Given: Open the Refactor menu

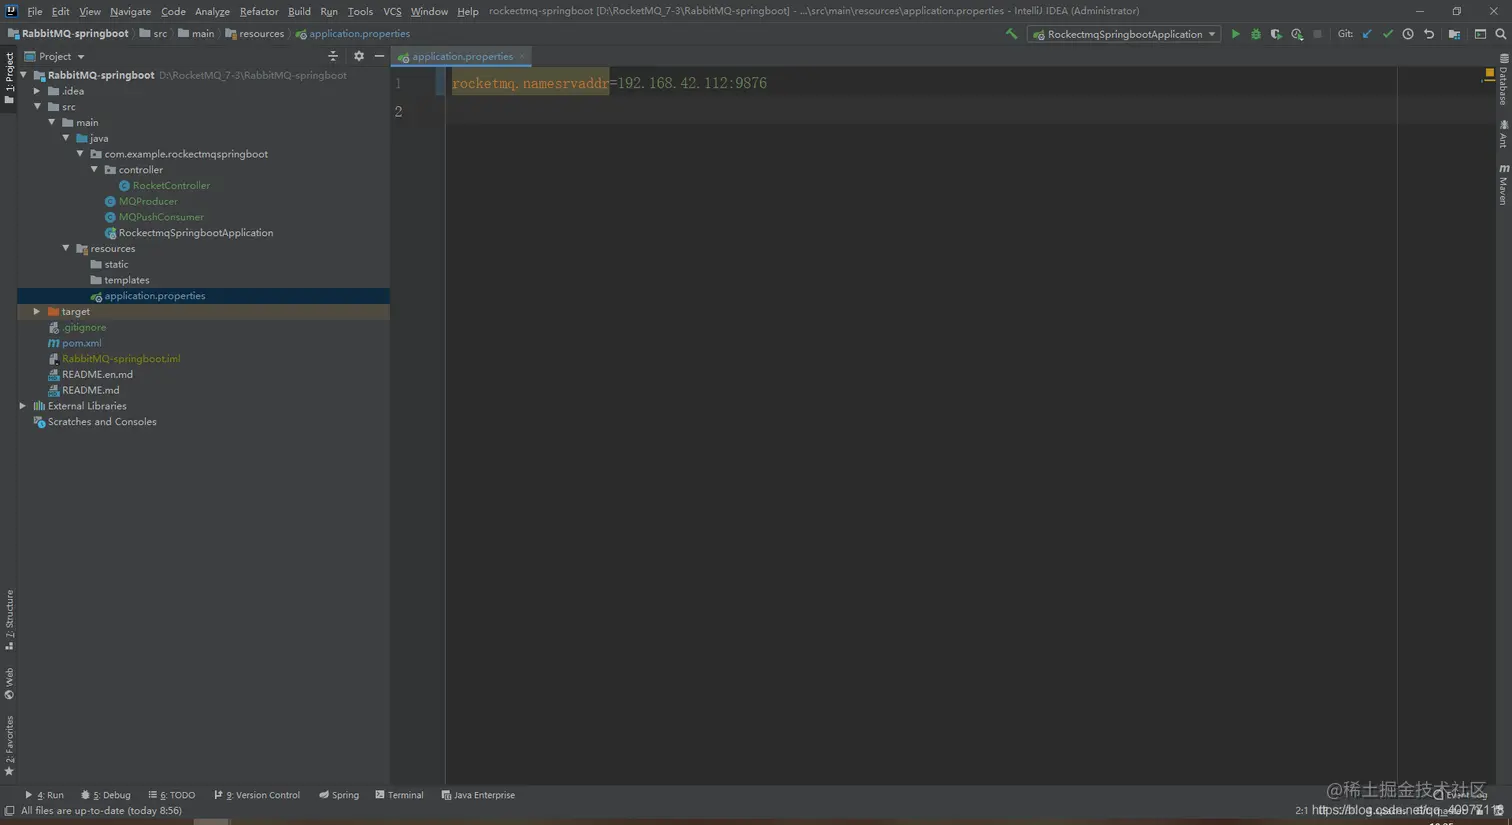Looking at the screenshot, I should point(259,11).
